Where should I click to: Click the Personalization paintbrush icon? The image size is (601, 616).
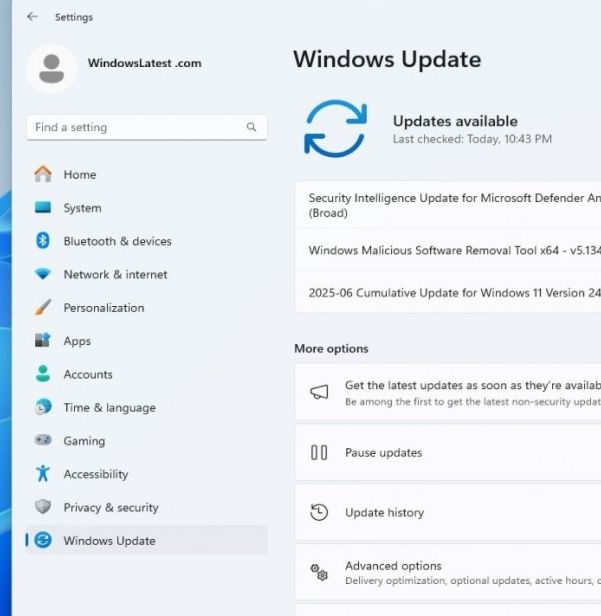point(43,307)
